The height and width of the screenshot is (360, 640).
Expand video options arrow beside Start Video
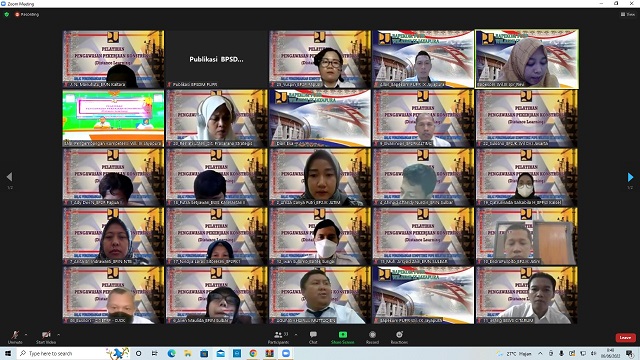(x=58, y=335)
